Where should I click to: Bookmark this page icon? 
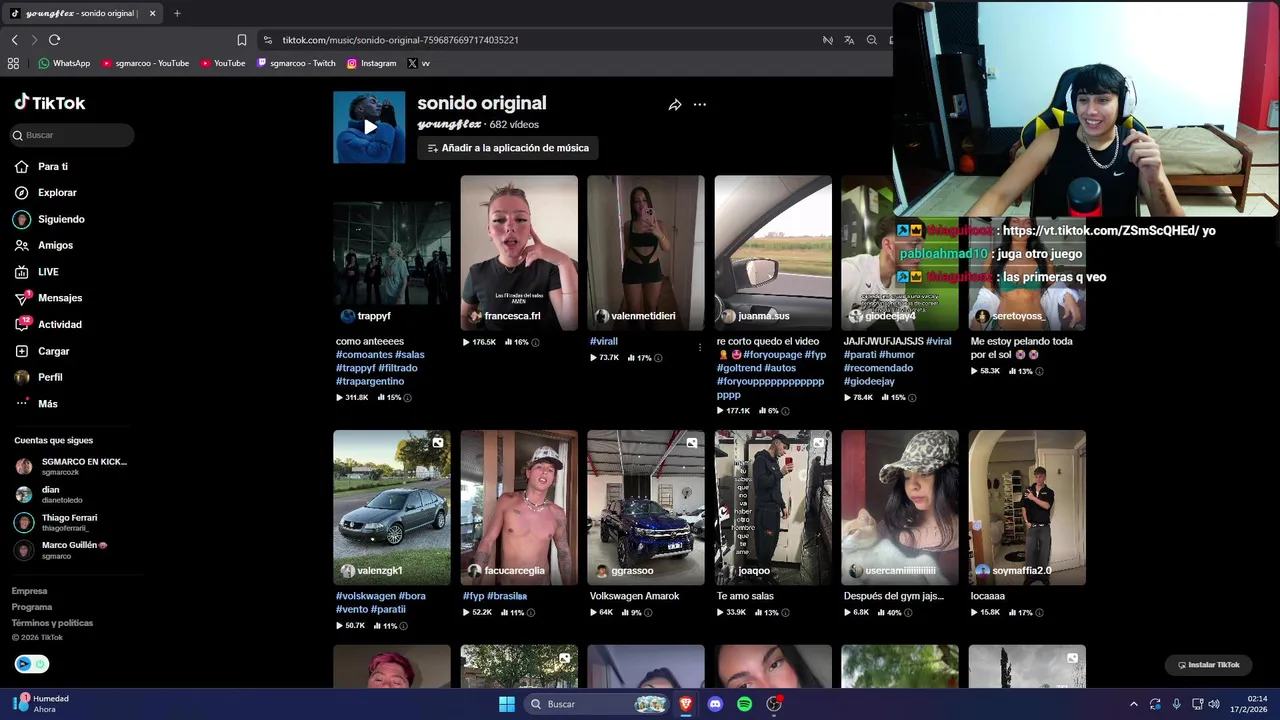pyautogui.click(x=242, y=40)
